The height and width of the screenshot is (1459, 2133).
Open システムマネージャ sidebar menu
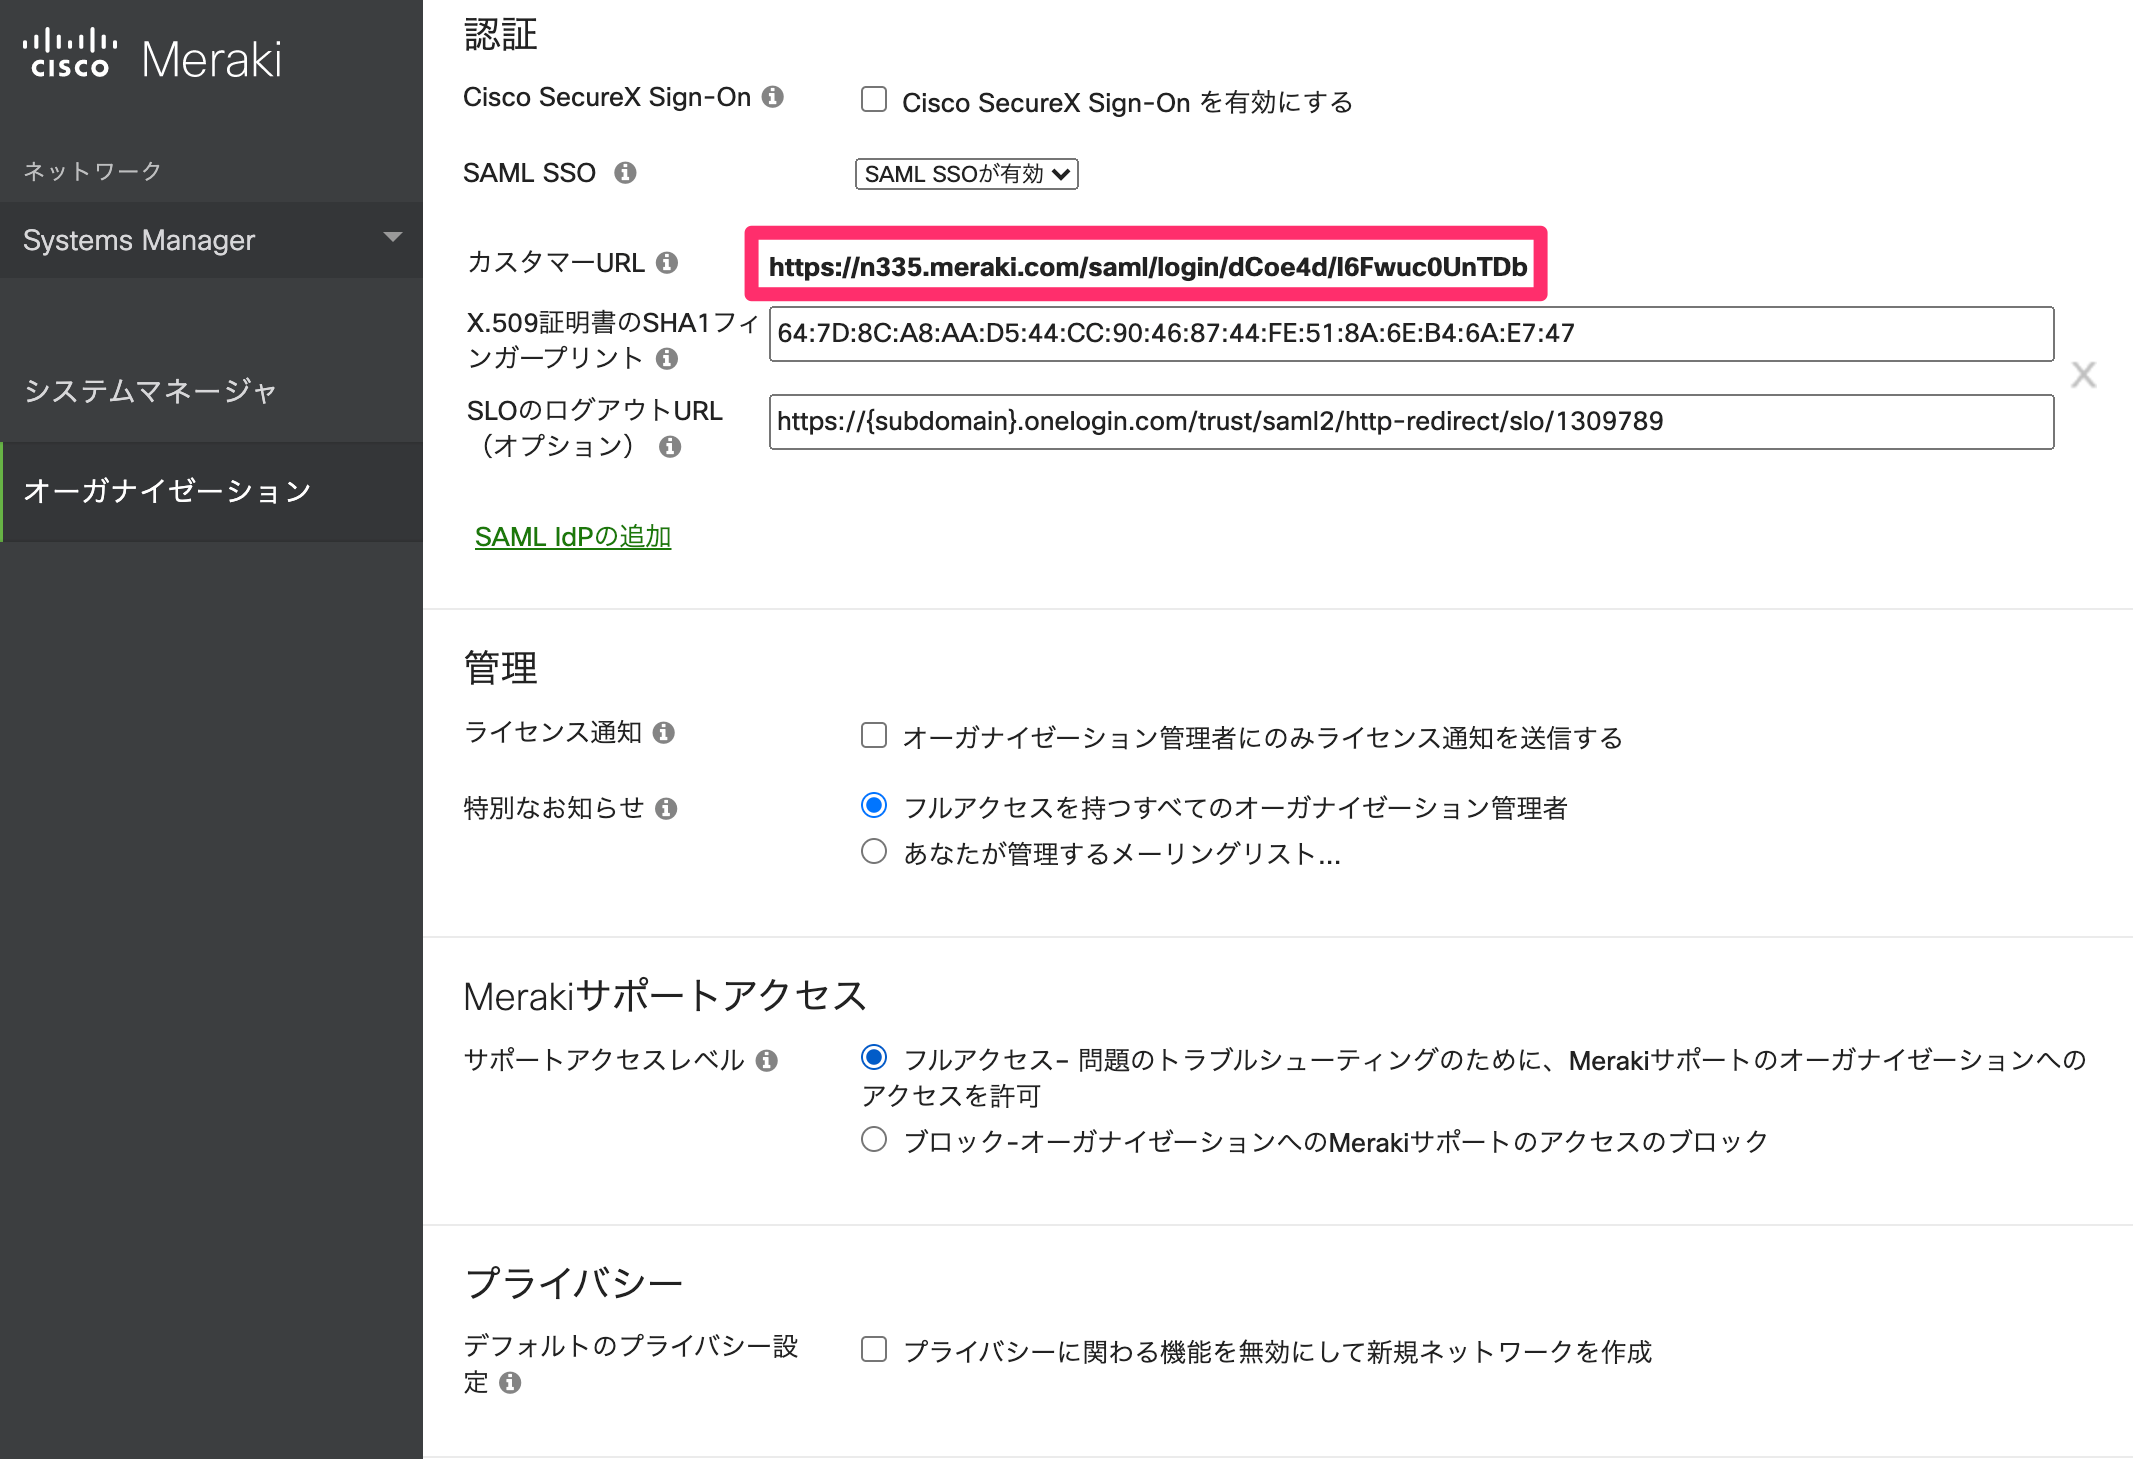click(x=212, y=391)
